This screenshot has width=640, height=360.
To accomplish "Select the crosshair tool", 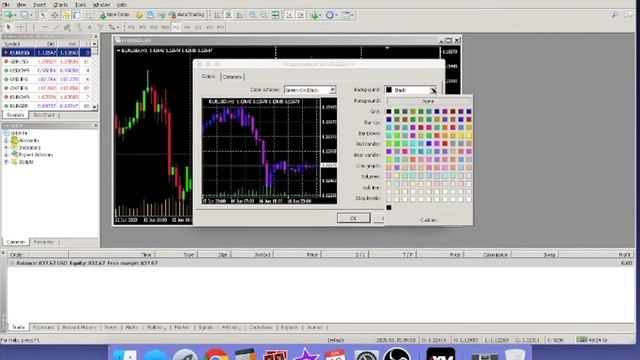I will point(20,27).
